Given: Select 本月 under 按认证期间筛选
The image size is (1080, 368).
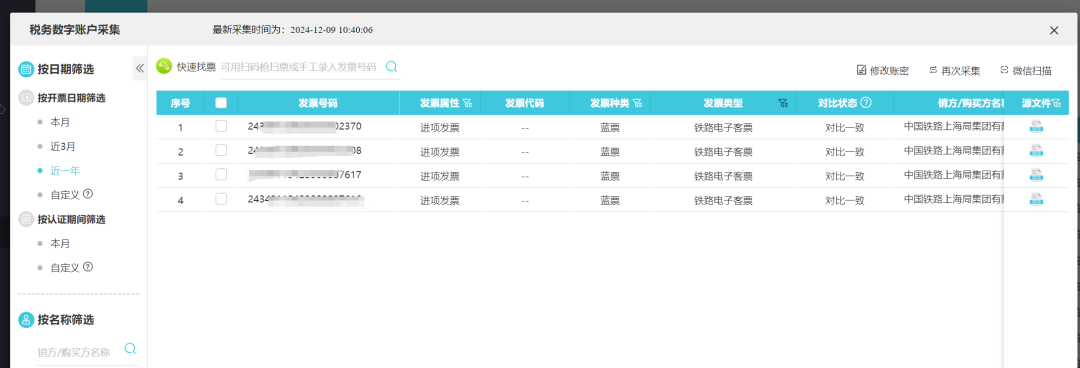Looking at the screenshot, I should coord(60,243).
